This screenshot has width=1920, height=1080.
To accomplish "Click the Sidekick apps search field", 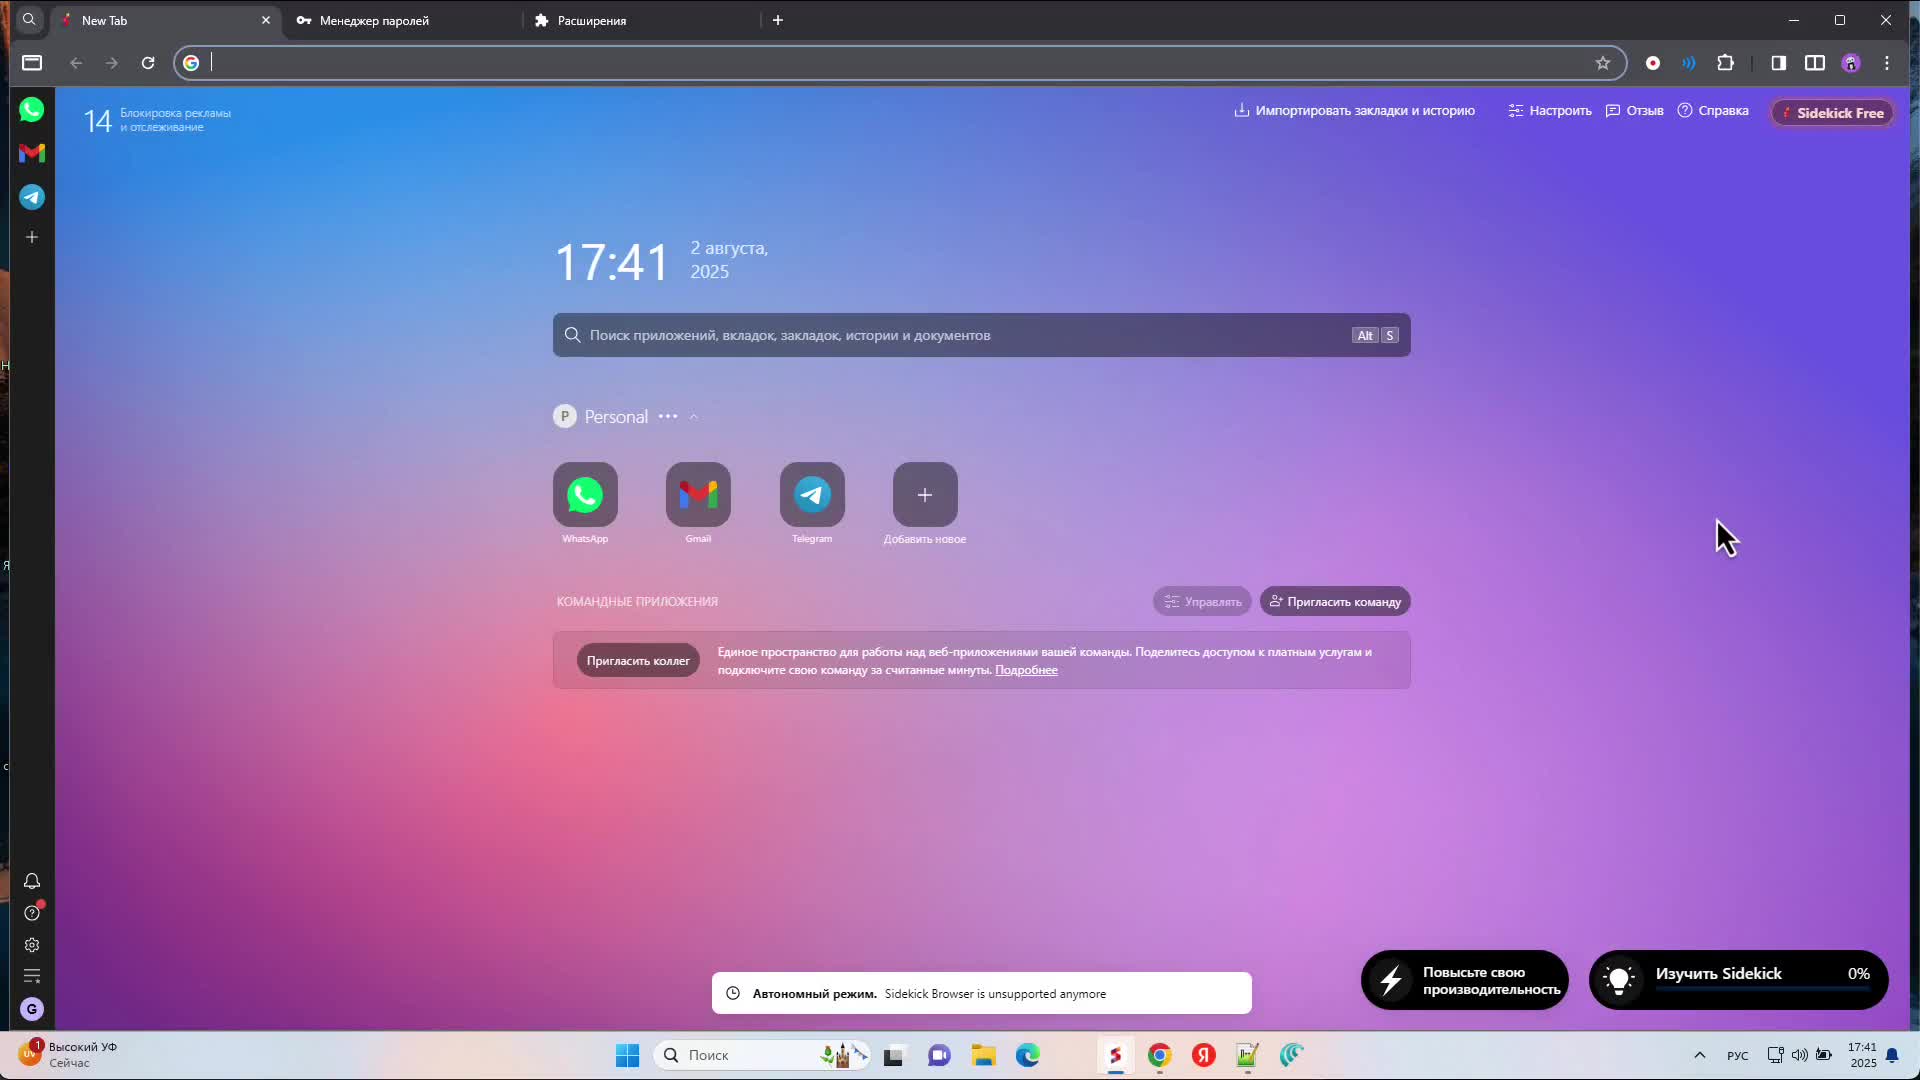I will (x=960, y=335).
